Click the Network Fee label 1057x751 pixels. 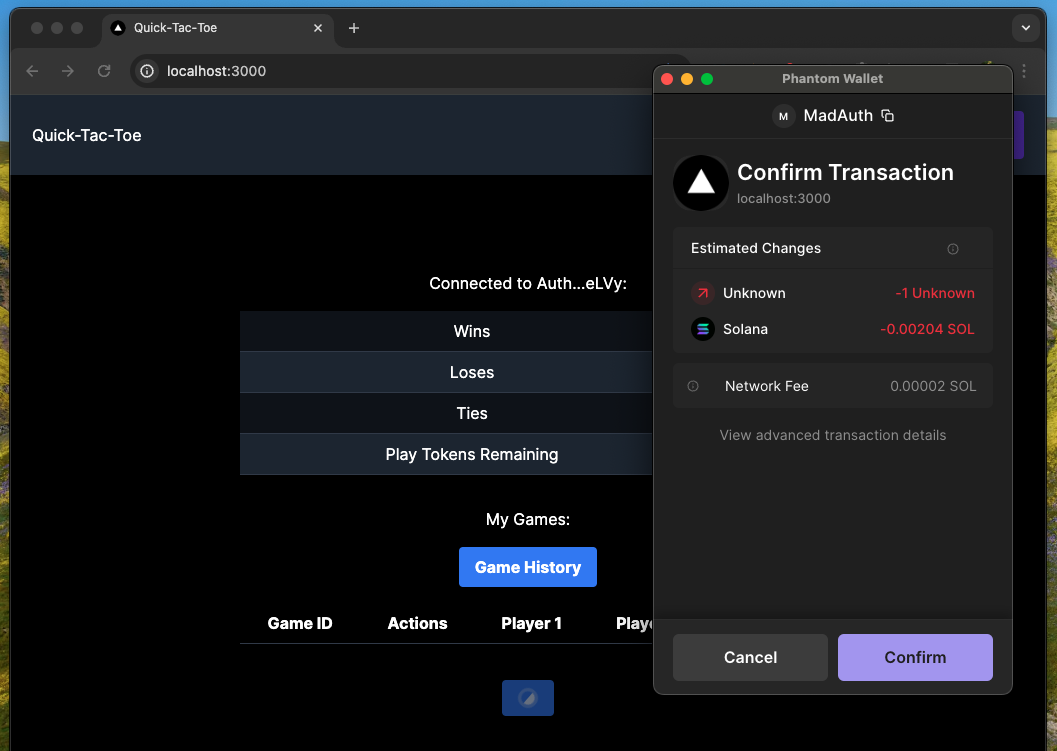pos(766,386)
